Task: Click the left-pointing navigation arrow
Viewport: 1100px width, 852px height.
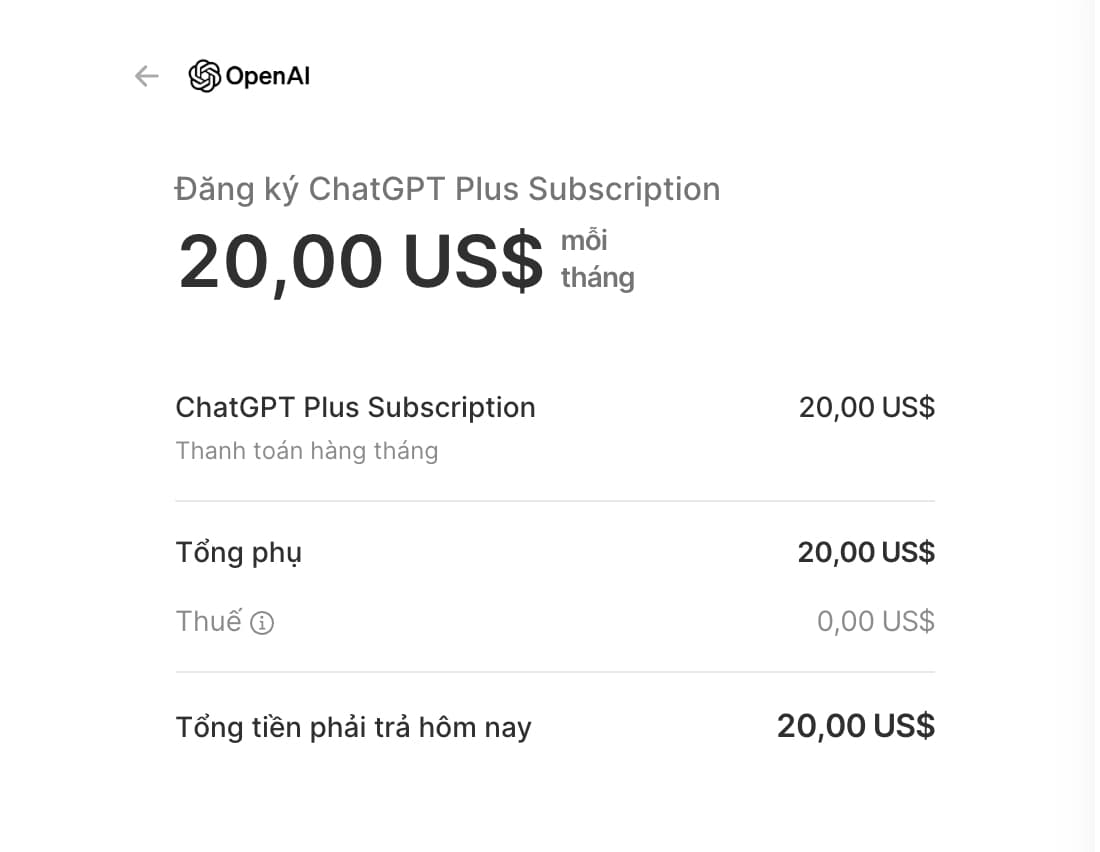Action: pos(146,75)
